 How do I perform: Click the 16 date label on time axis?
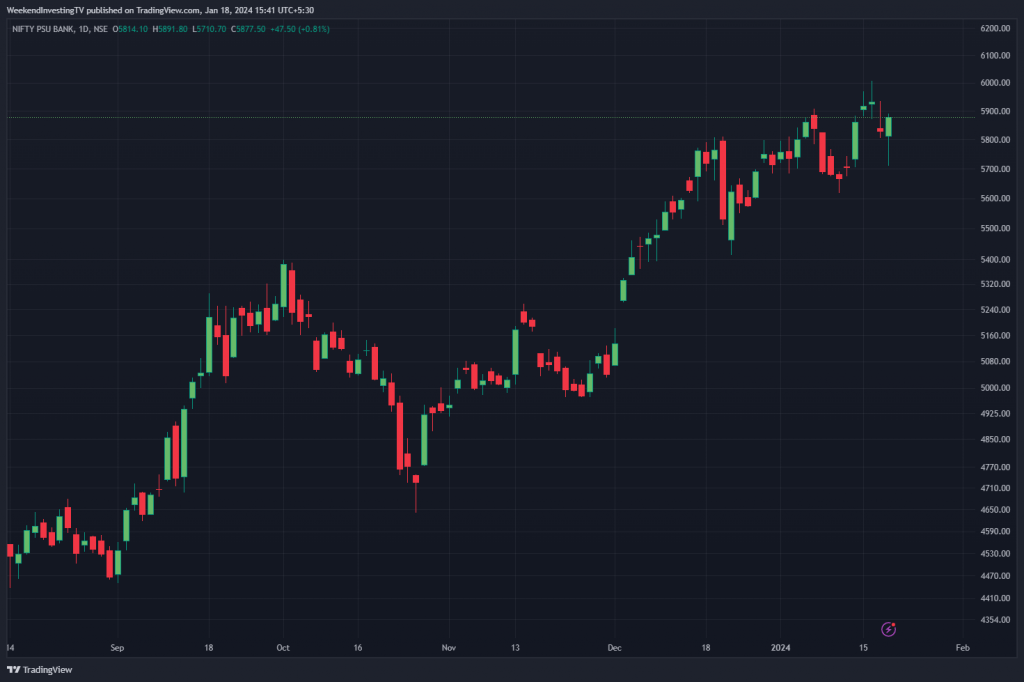(358, 648)
